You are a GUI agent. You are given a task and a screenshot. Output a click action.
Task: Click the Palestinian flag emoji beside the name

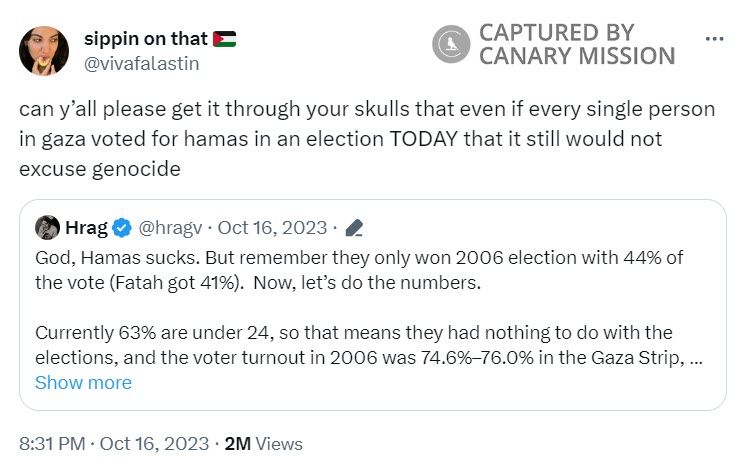224,40
